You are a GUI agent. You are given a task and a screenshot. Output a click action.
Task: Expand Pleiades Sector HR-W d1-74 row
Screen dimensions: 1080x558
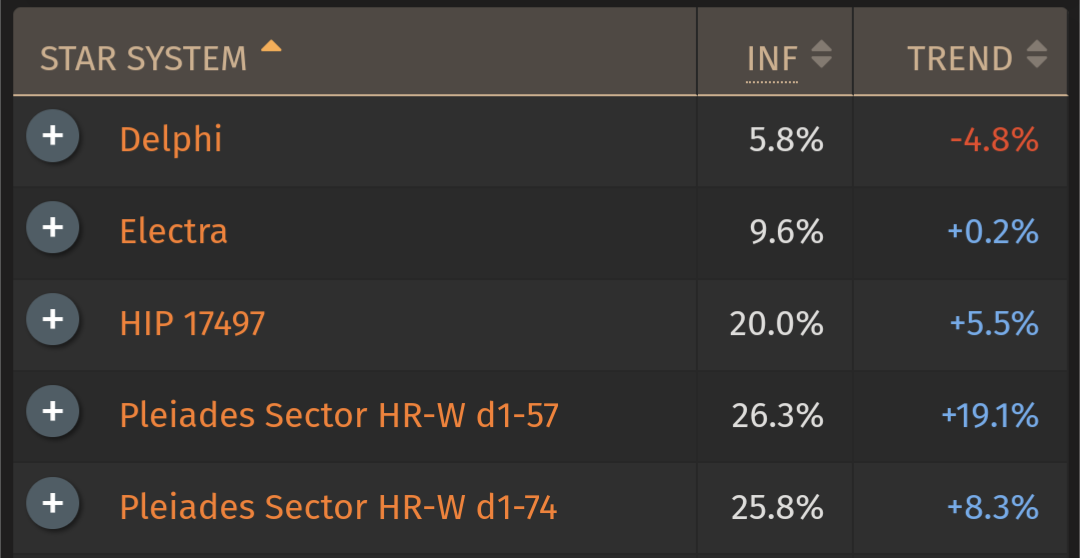[53, 504]
